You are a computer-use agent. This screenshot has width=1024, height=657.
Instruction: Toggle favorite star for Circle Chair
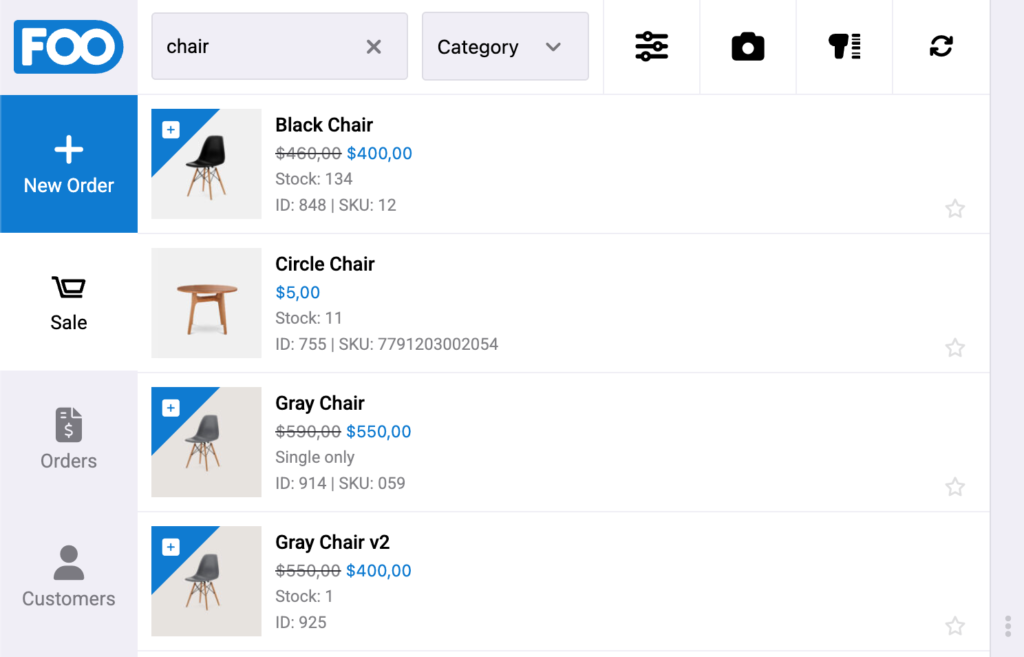[x=955, y=347]
